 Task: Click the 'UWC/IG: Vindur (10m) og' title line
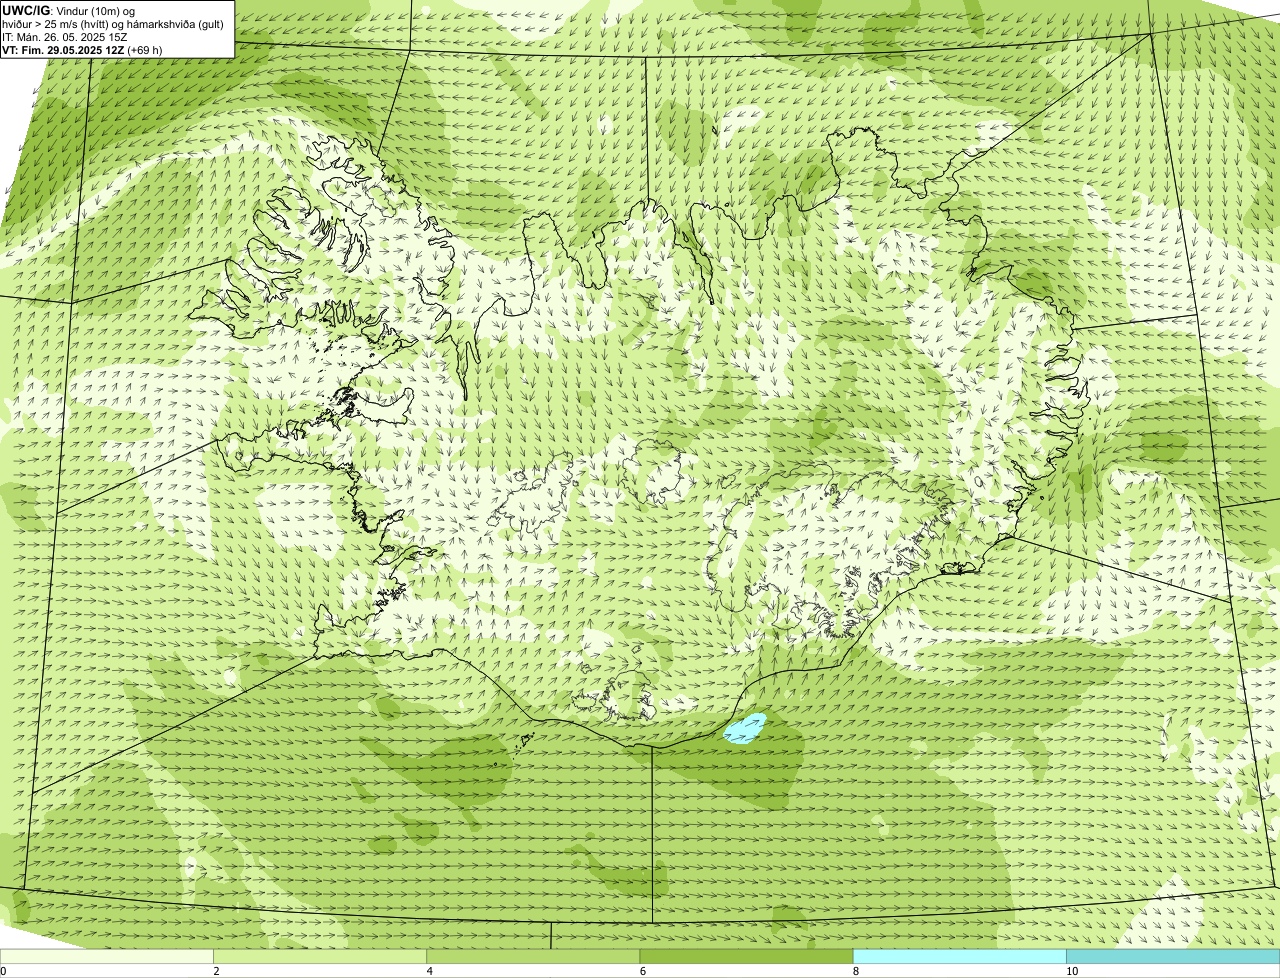tap(69, 11)
